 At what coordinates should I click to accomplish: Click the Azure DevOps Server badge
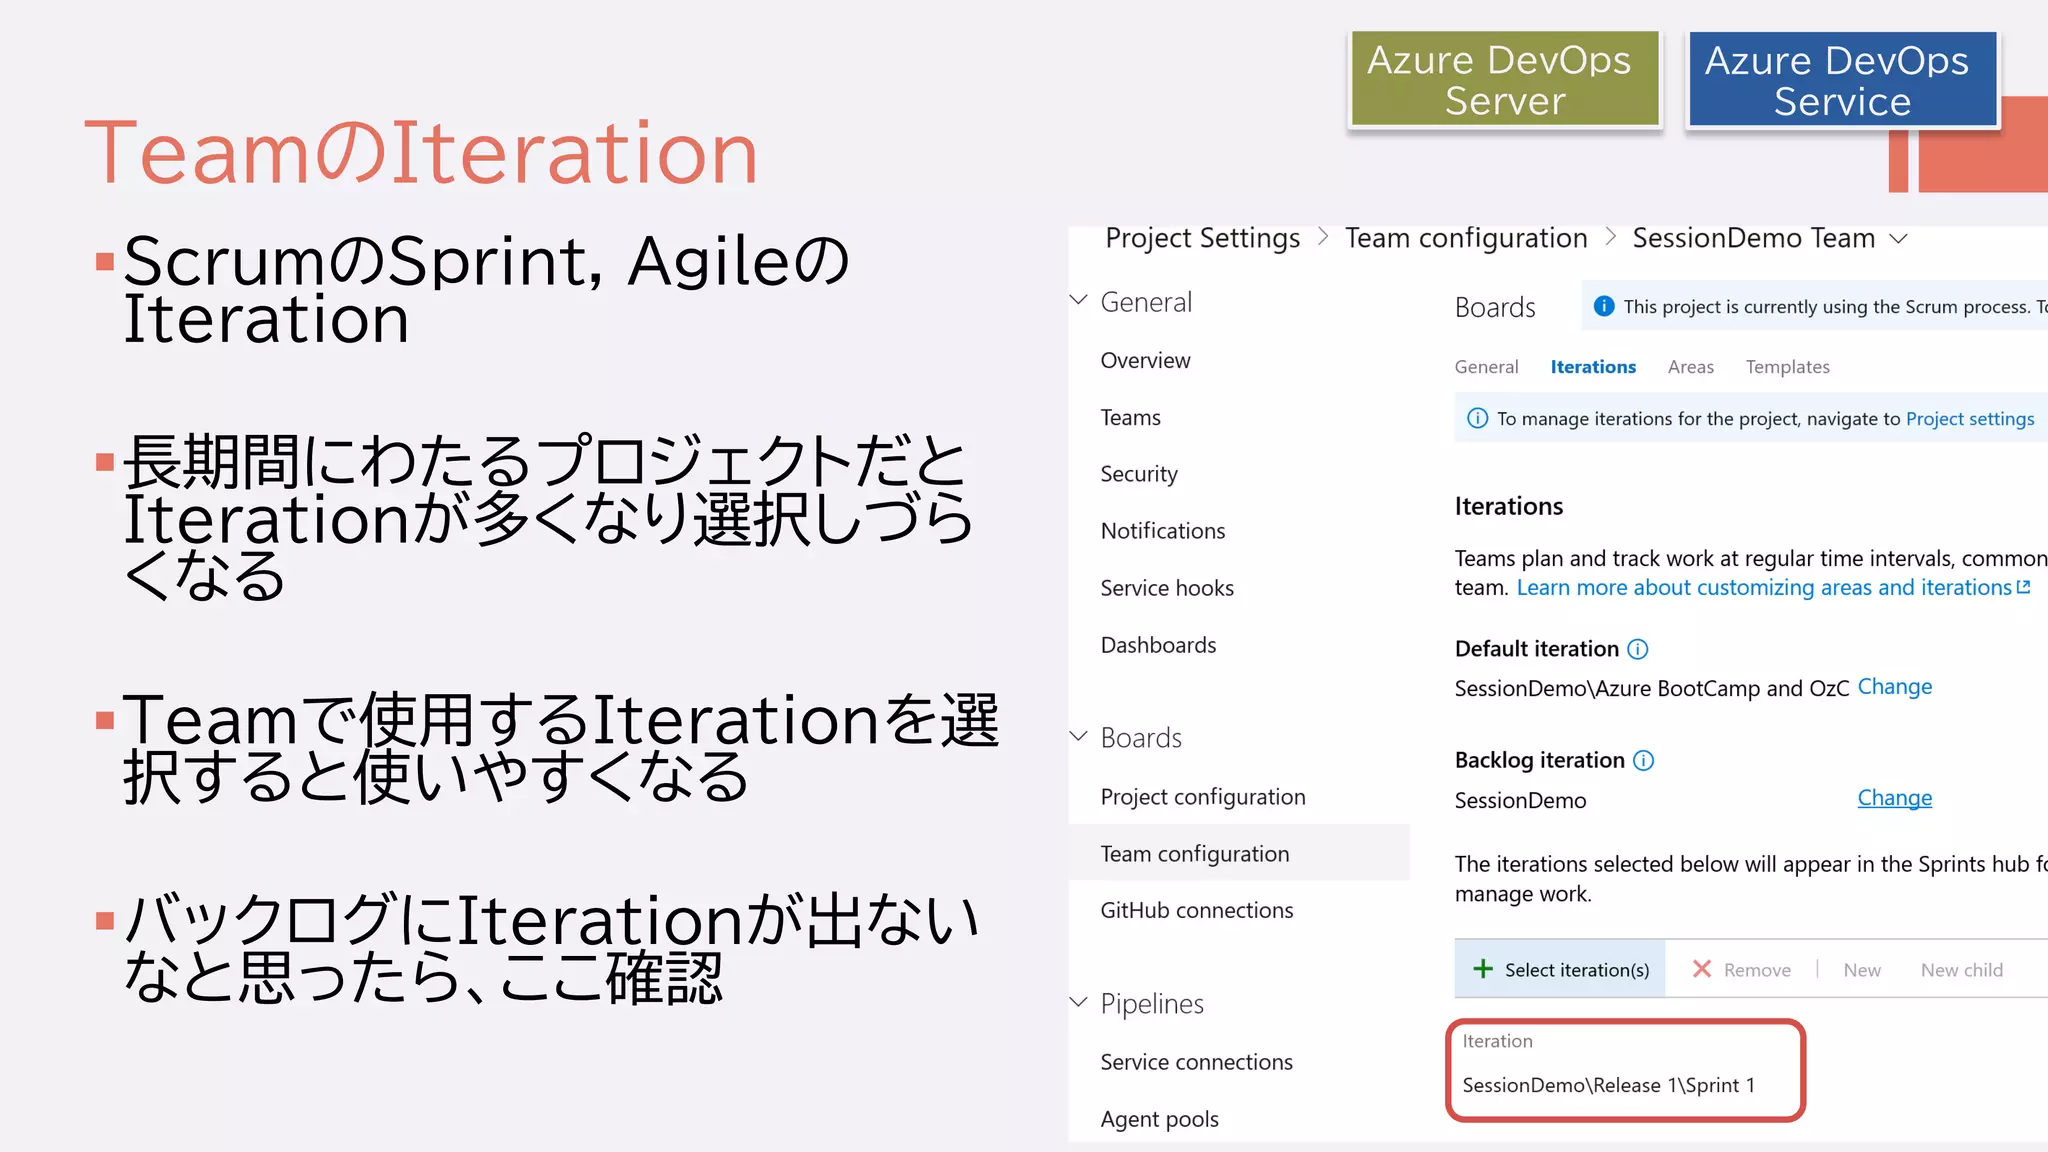coord(1505,80)
